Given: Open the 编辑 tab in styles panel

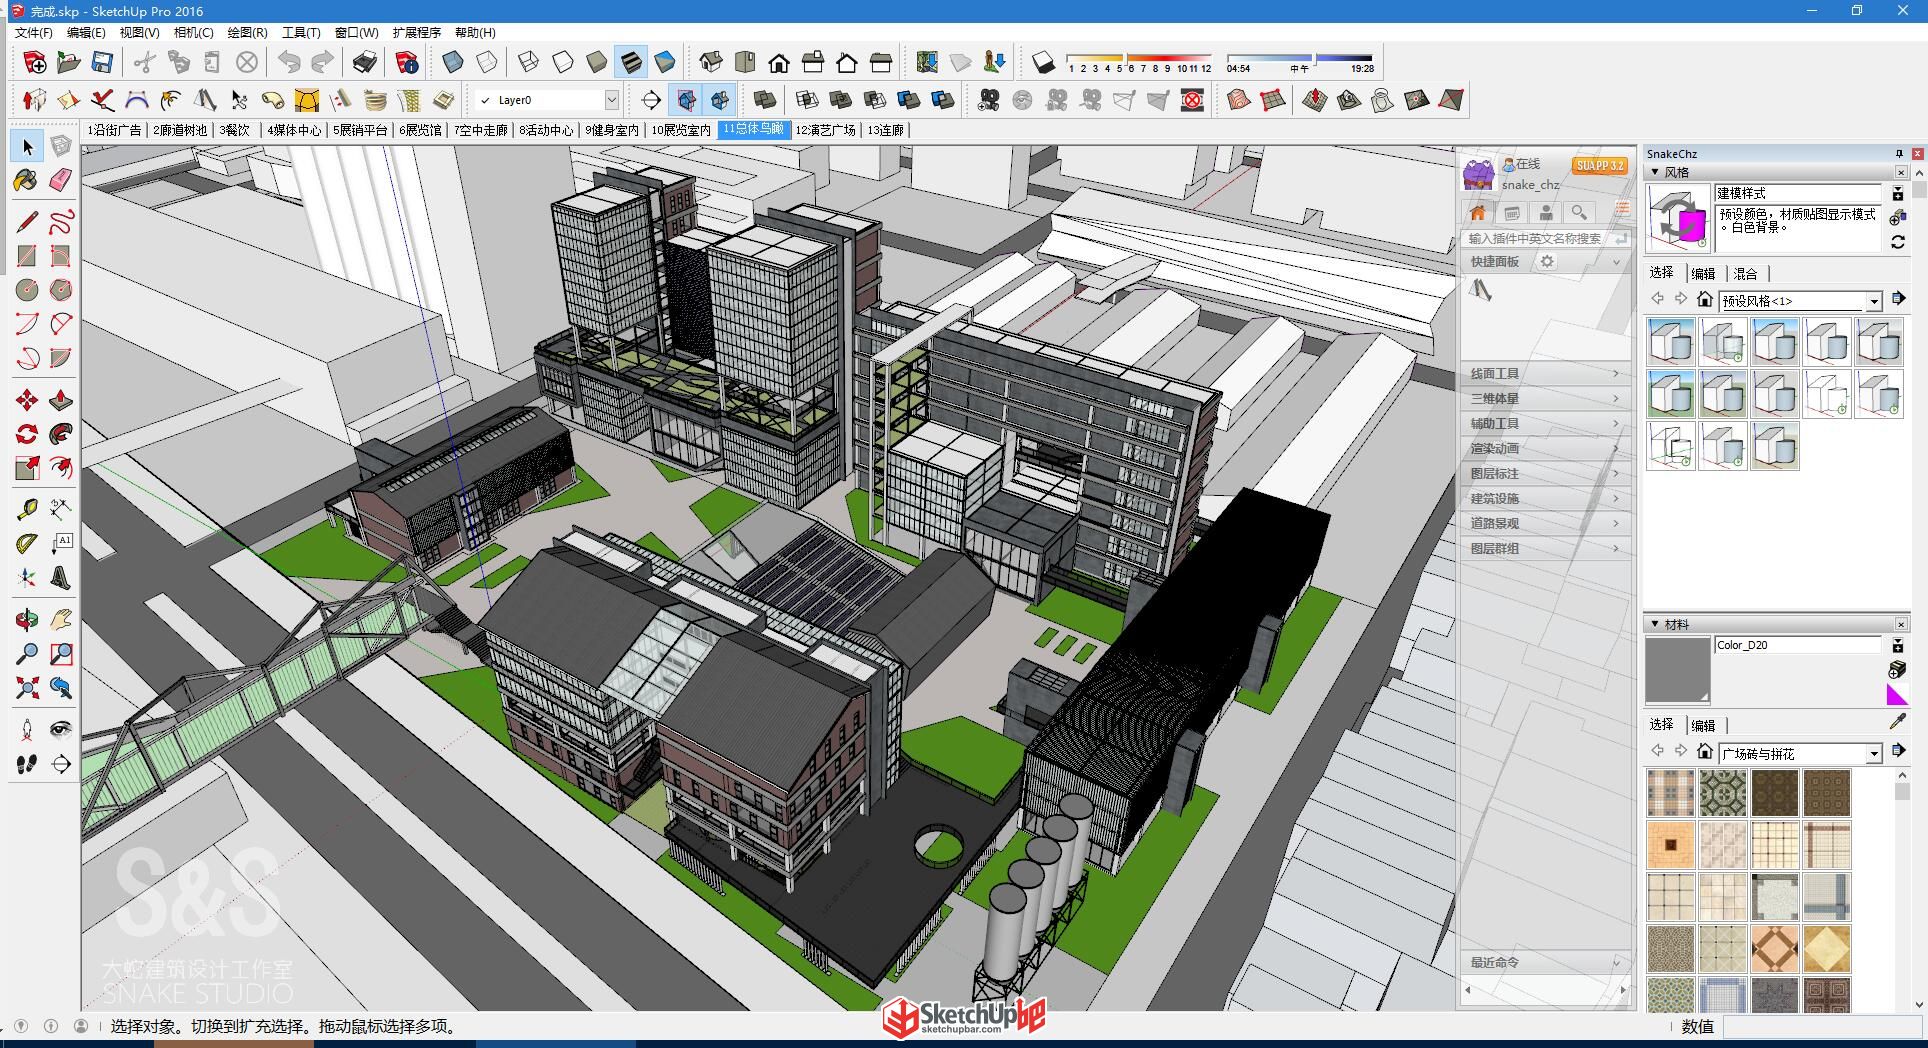Looking at the screenshot, I should [1704, 273].
